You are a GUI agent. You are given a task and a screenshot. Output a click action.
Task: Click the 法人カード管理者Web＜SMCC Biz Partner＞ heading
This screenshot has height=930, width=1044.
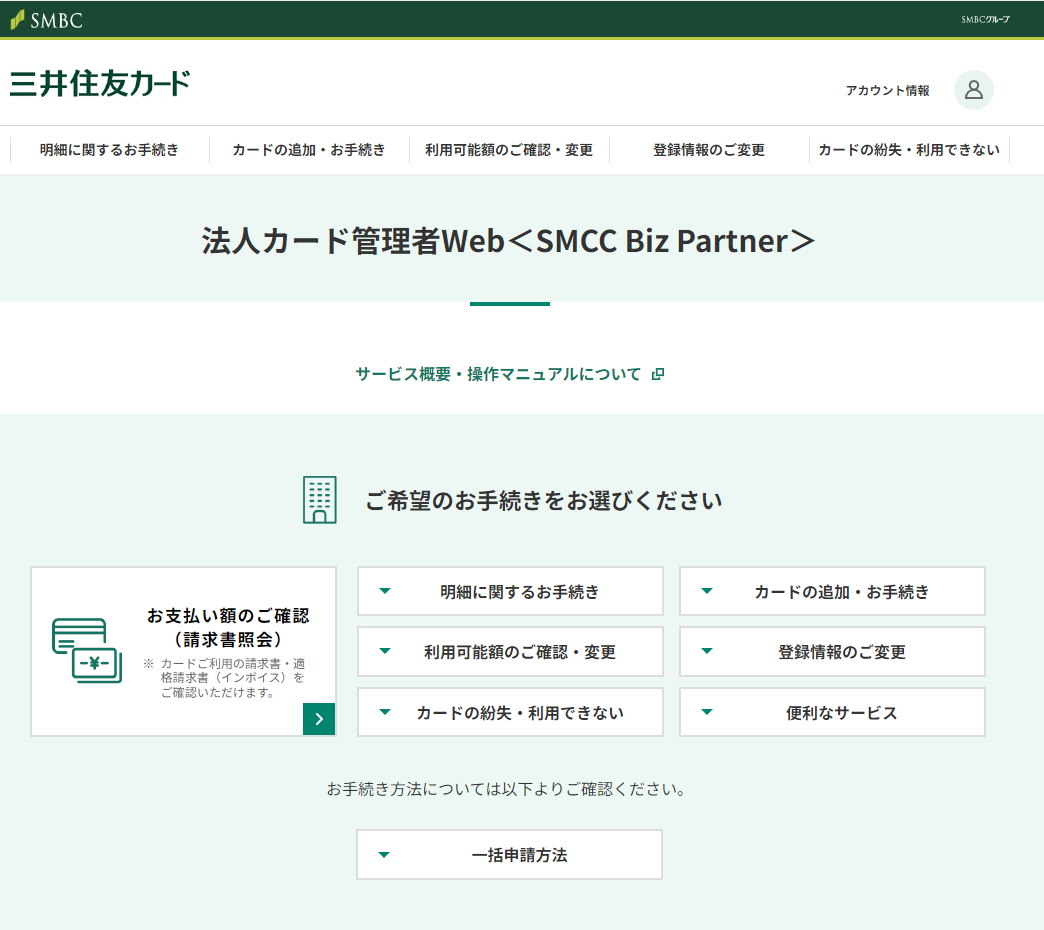[x=509, y=241]
